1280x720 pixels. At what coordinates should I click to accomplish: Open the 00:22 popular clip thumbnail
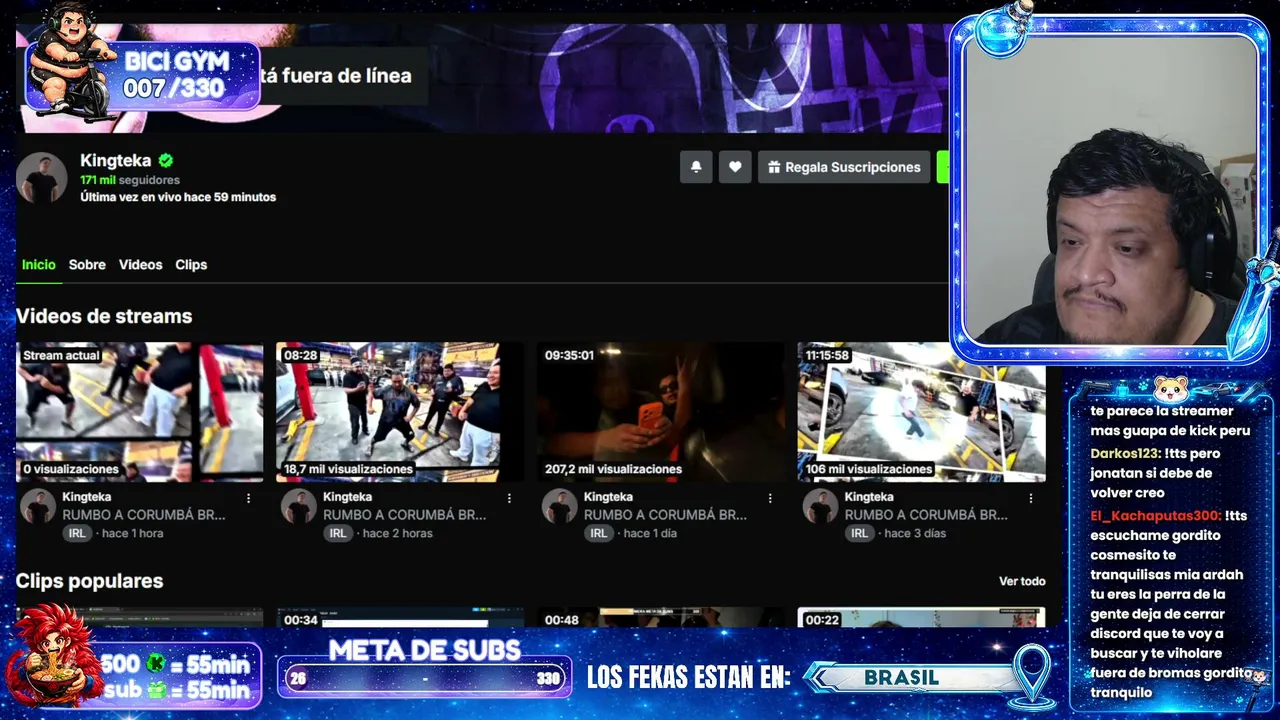click(x=921, y=618)
